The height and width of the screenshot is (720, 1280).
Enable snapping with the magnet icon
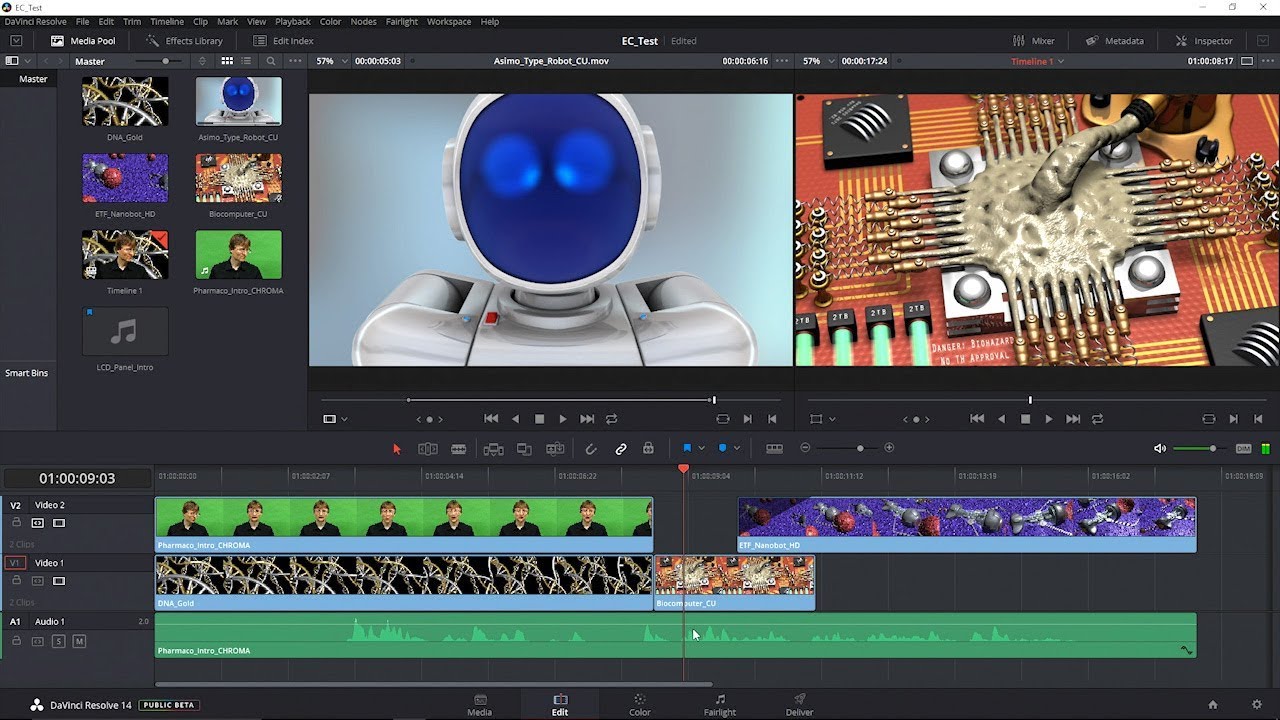(x=590, y=448)
